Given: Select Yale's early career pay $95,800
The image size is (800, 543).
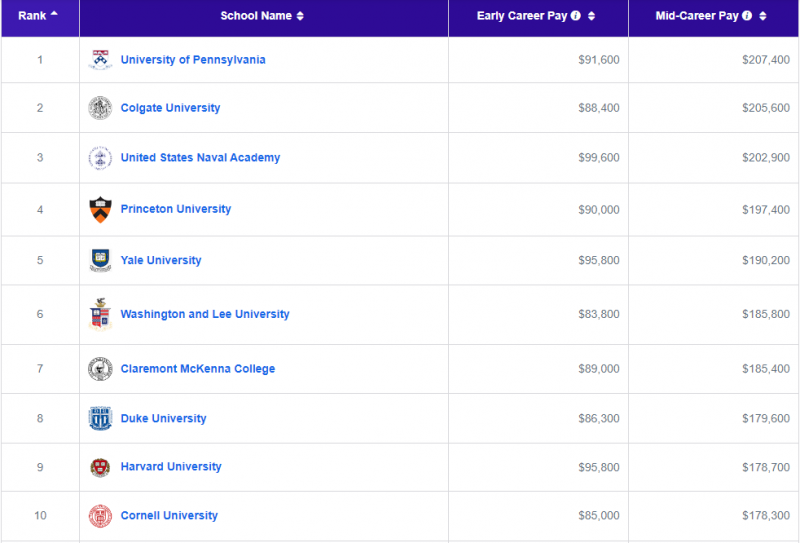Looking at the screenshot, I should (599, 260).
